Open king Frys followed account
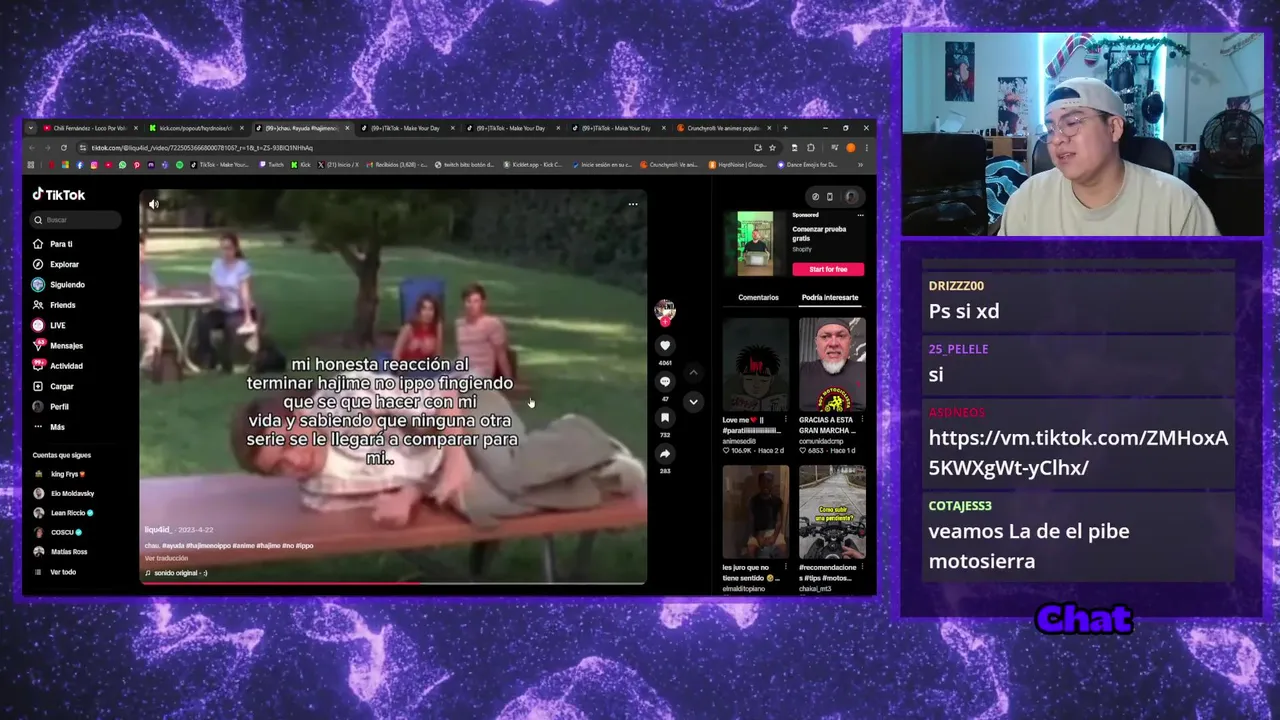 (x=60, y=474)
